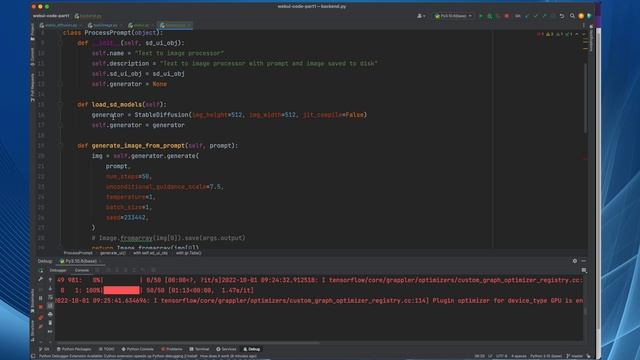Screen dimensions: 640x360
Task: Click the UTF-8 encoding status entry
Action: [x=502, y=356]
